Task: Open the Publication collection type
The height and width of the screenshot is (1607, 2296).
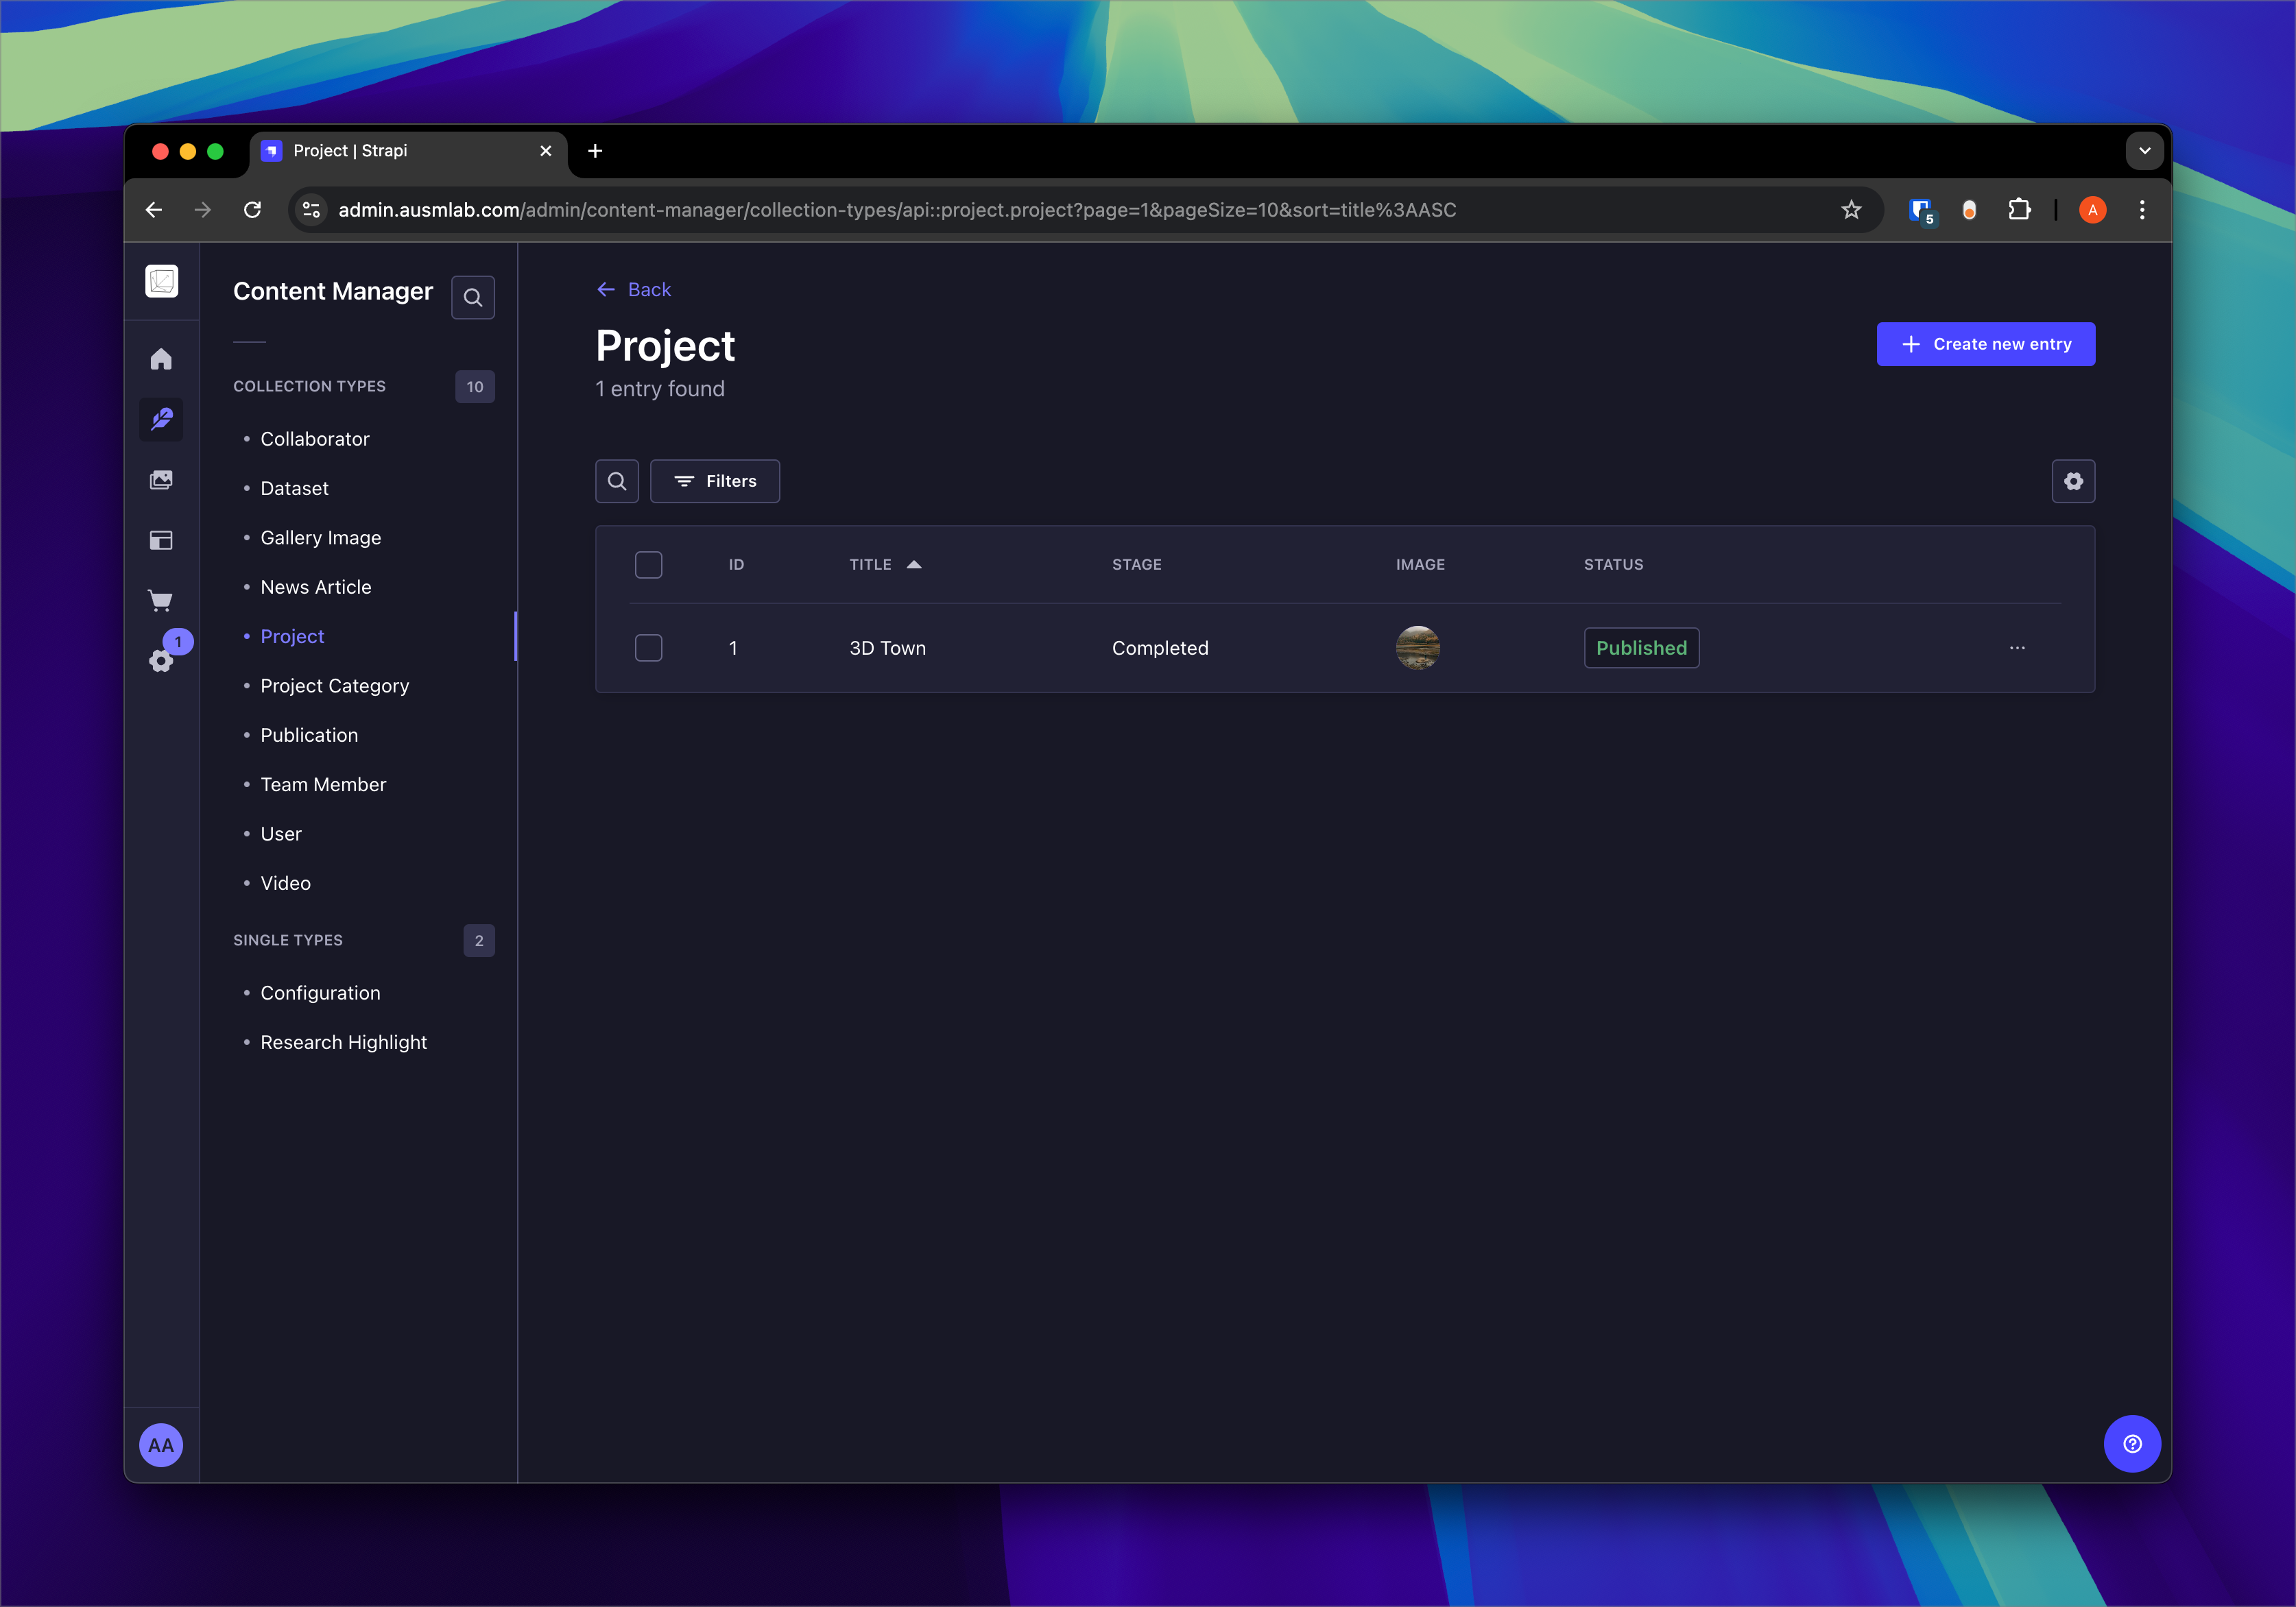Action: 309,735
